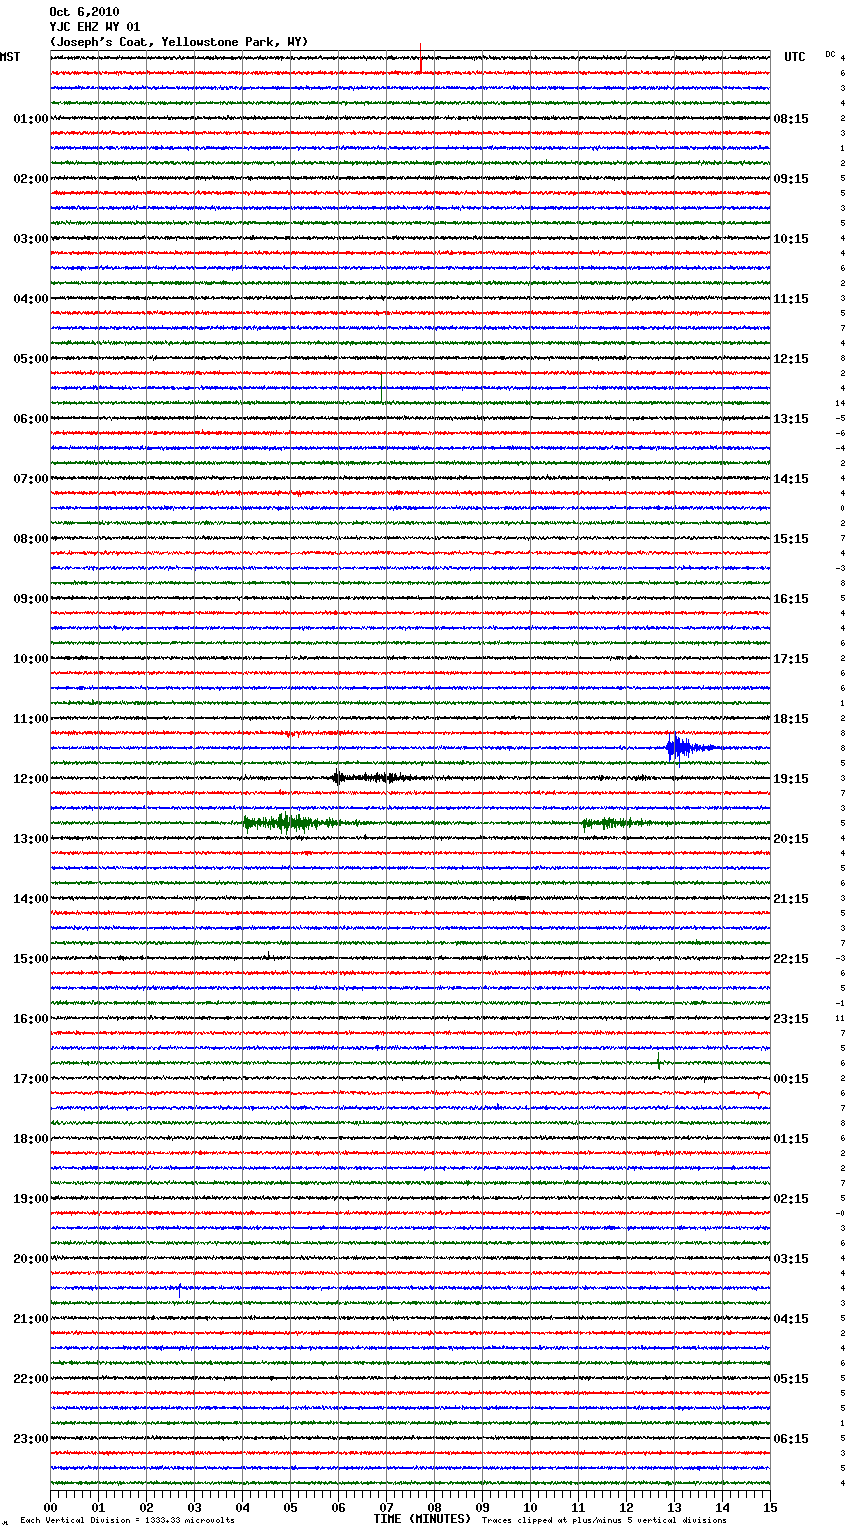Click the MST label 23:00
This screenshot has width=850, height=1534.
[30, 1439]
